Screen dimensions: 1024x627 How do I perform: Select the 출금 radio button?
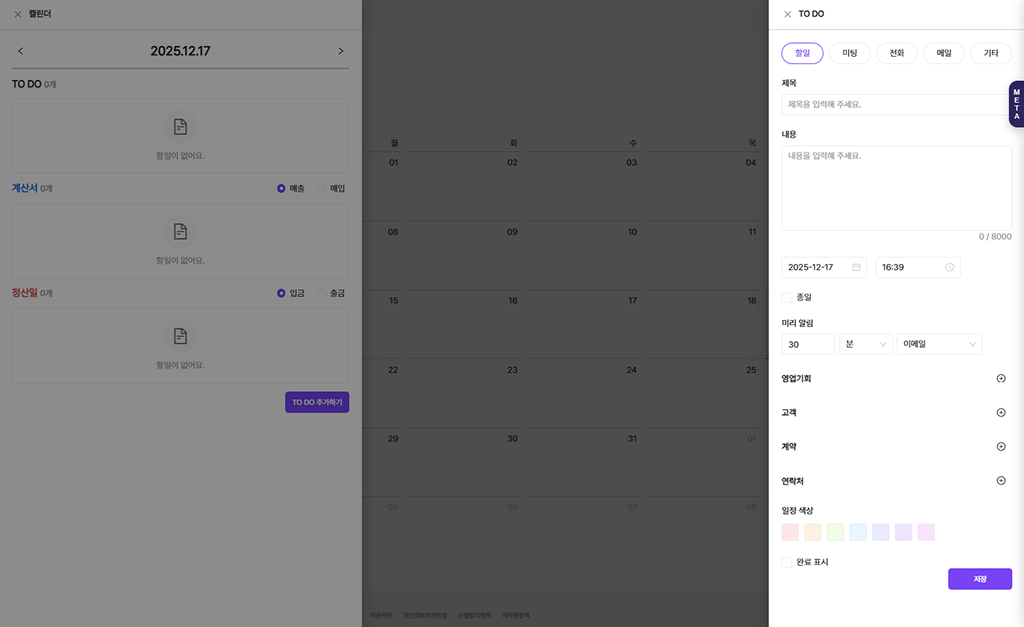point(322,293)
